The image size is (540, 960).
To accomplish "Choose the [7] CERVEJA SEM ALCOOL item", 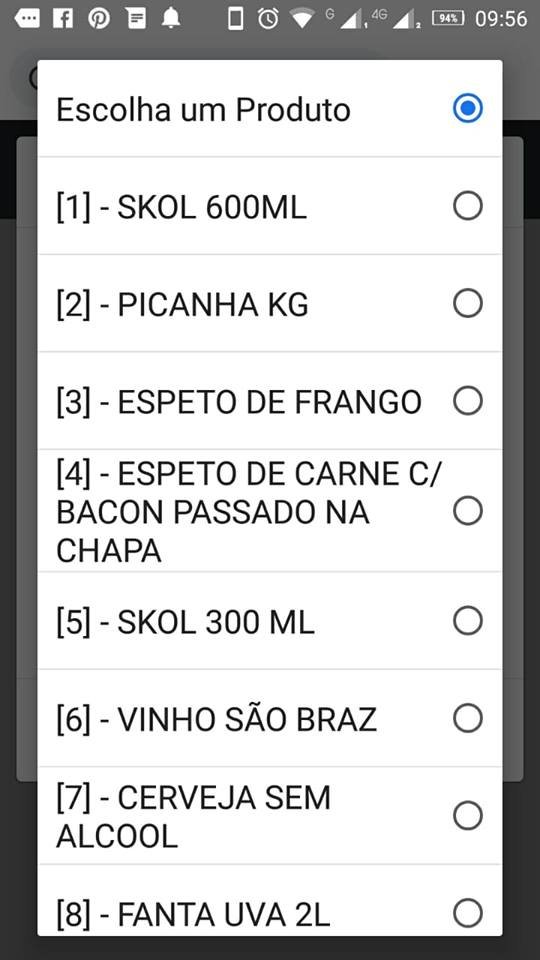I will click(x=270, y=816).
